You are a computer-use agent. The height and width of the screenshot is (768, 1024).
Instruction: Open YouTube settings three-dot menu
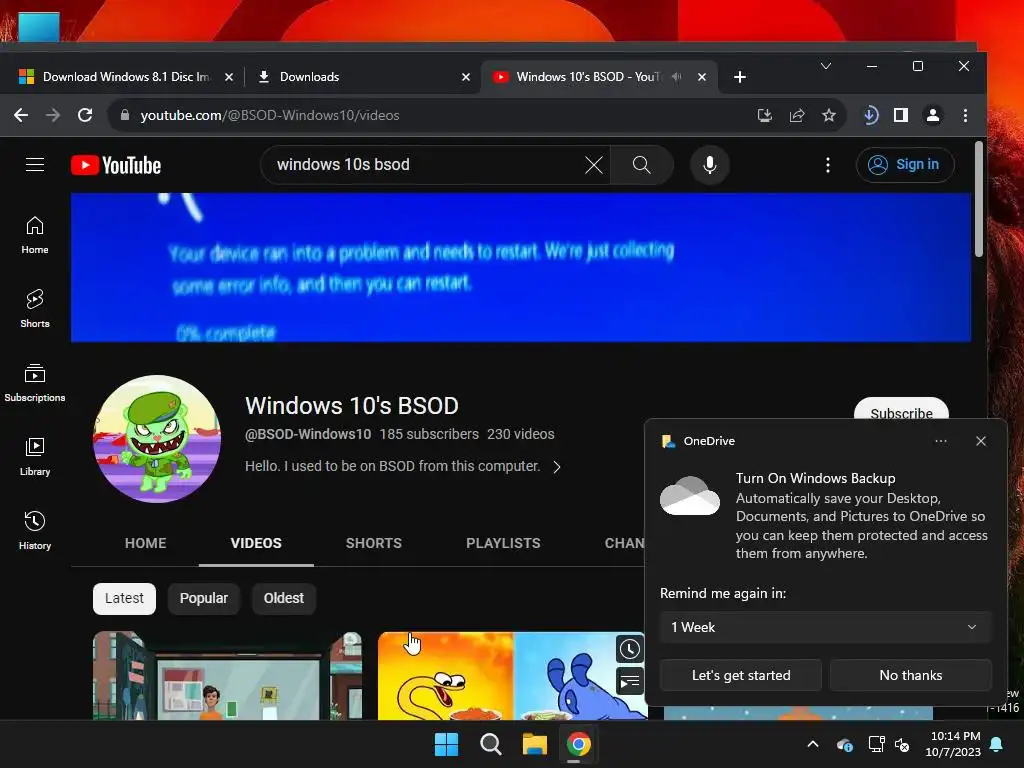(828, 165)
